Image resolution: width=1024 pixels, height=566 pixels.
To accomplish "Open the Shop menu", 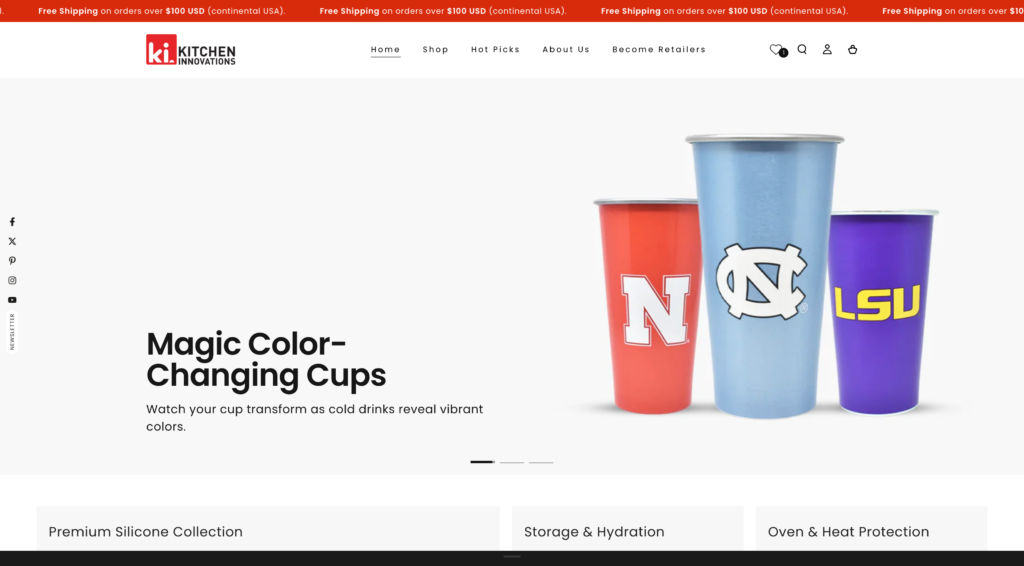I will [435, 50].
